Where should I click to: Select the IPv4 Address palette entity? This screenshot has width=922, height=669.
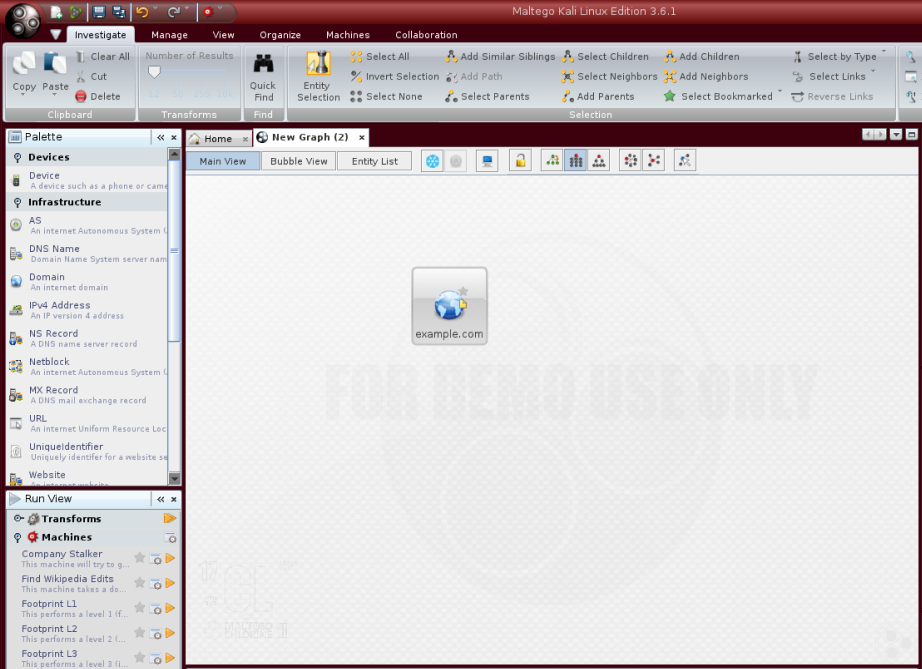coord(87,310)
